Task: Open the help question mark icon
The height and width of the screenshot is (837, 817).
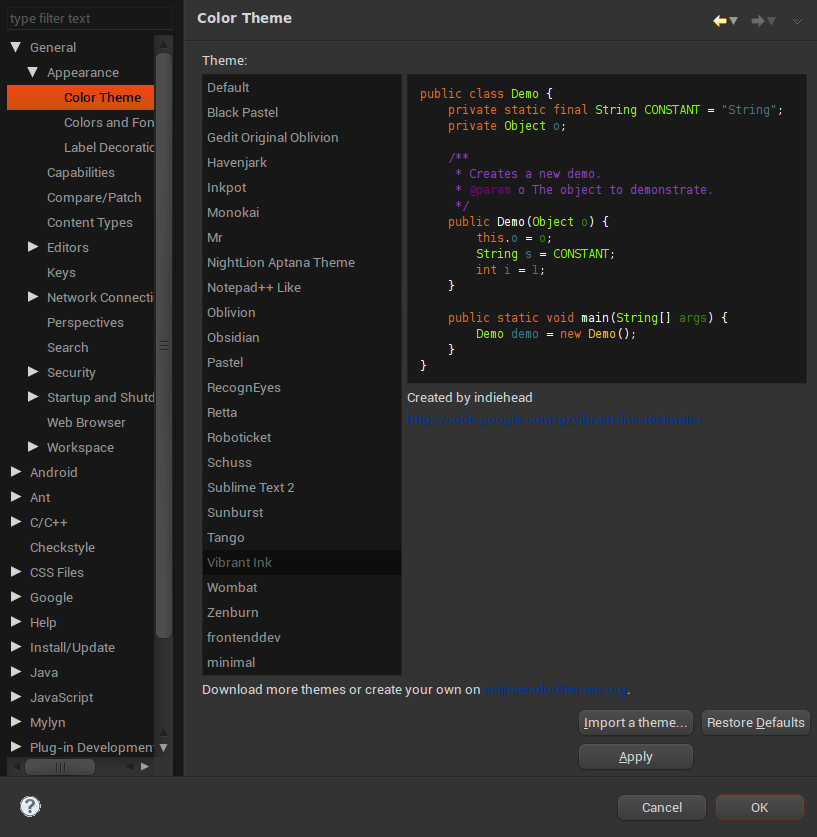Action: click(30, 806)
